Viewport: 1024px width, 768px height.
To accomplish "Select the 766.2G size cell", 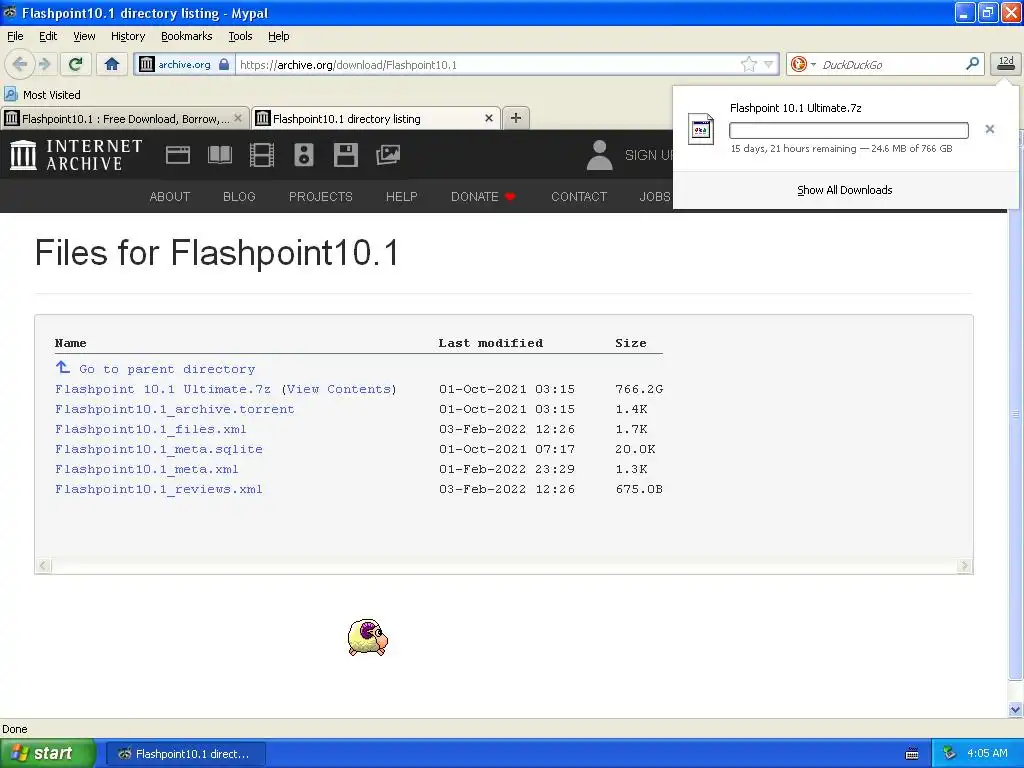I will click(639, 389).
